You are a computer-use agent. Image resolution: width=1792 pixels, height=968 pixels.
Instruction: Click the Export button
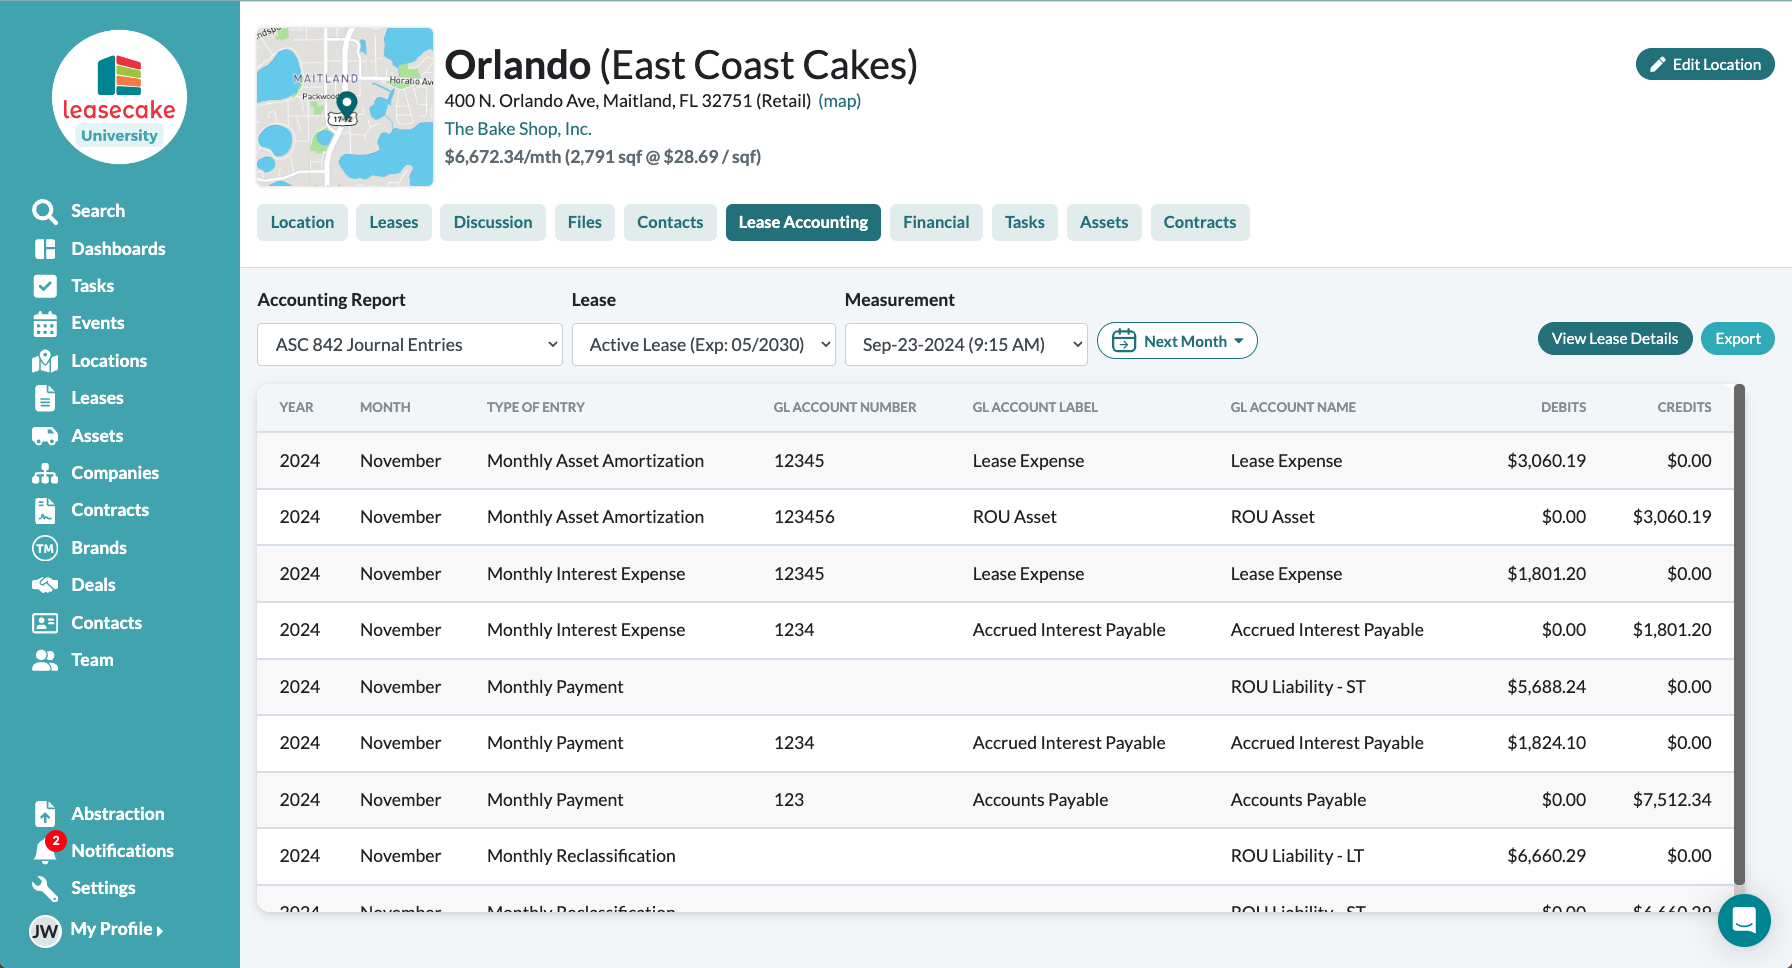click(1737, 339)
